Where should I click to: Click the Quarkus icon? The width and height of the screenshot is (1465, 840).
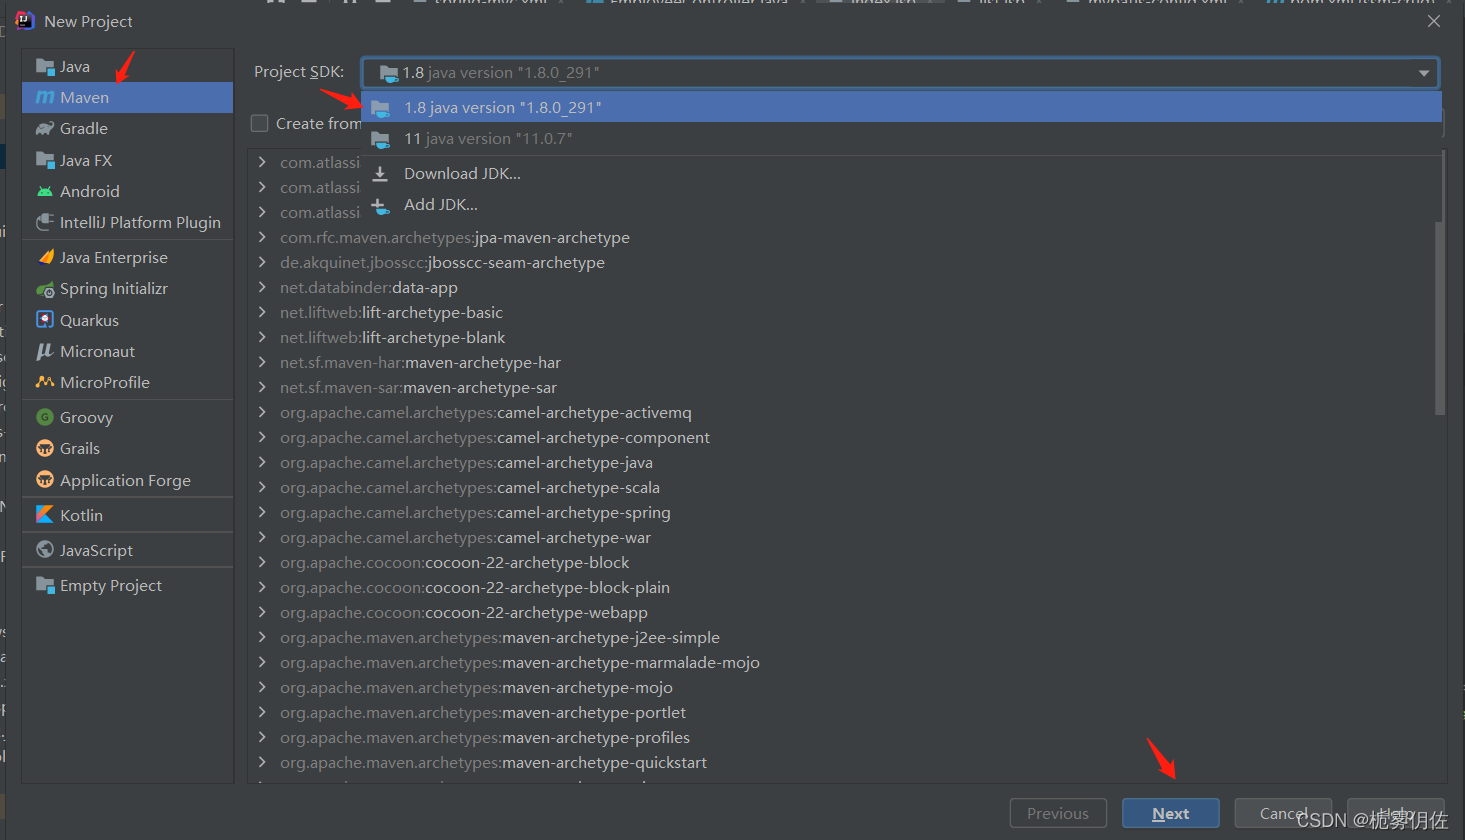point(45,320)
